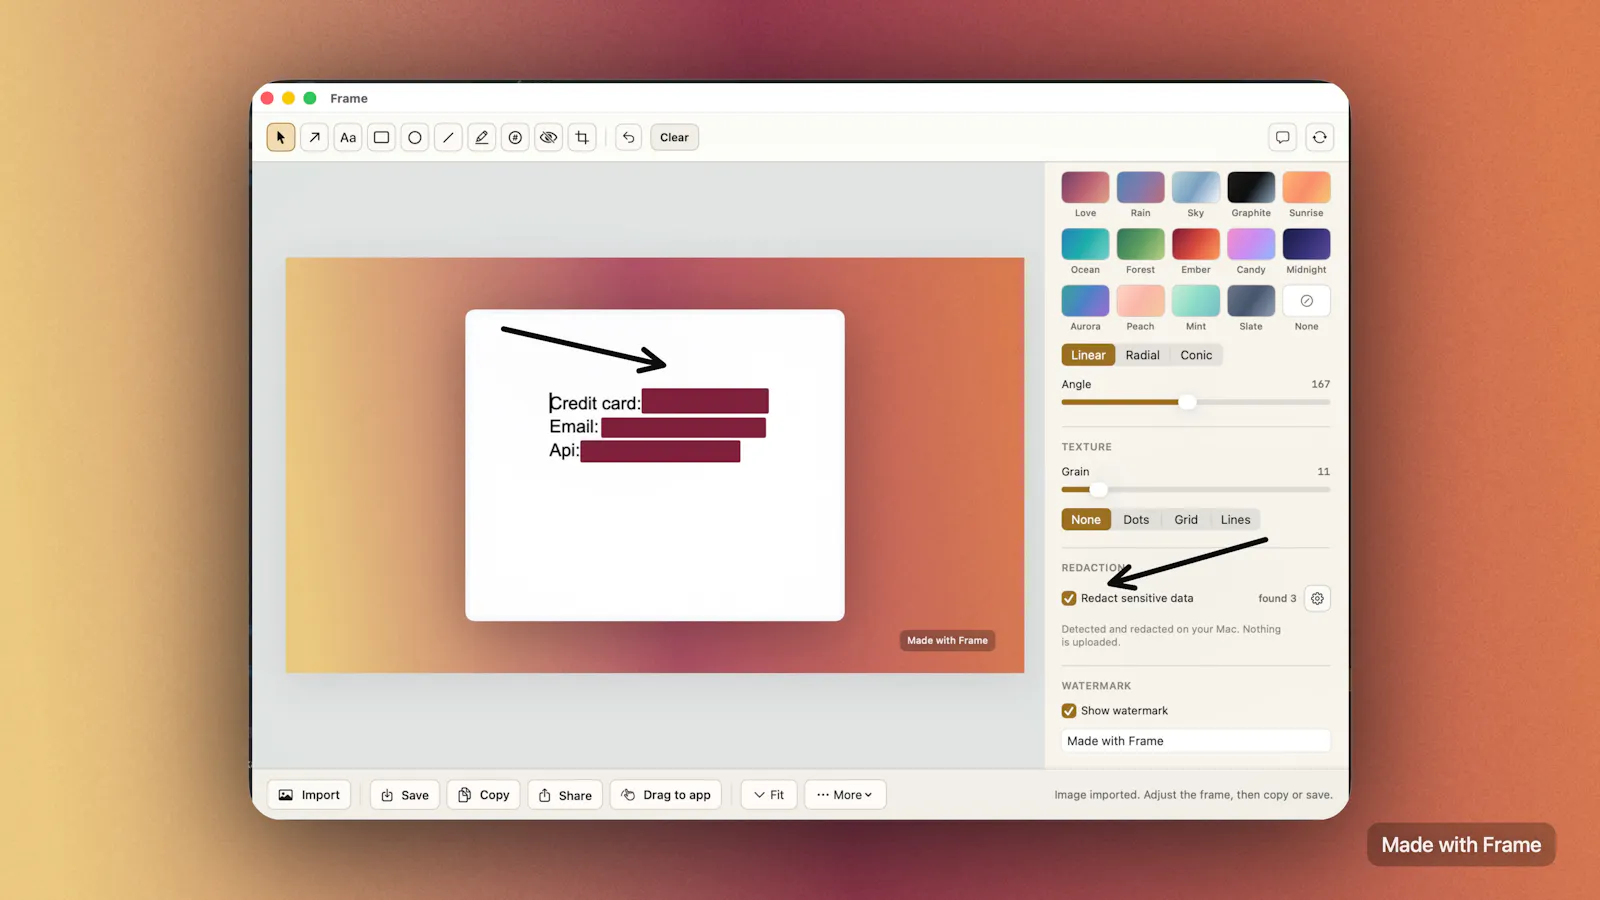Select the Aa text tool

pyautogui.click(x=348, y=137)
